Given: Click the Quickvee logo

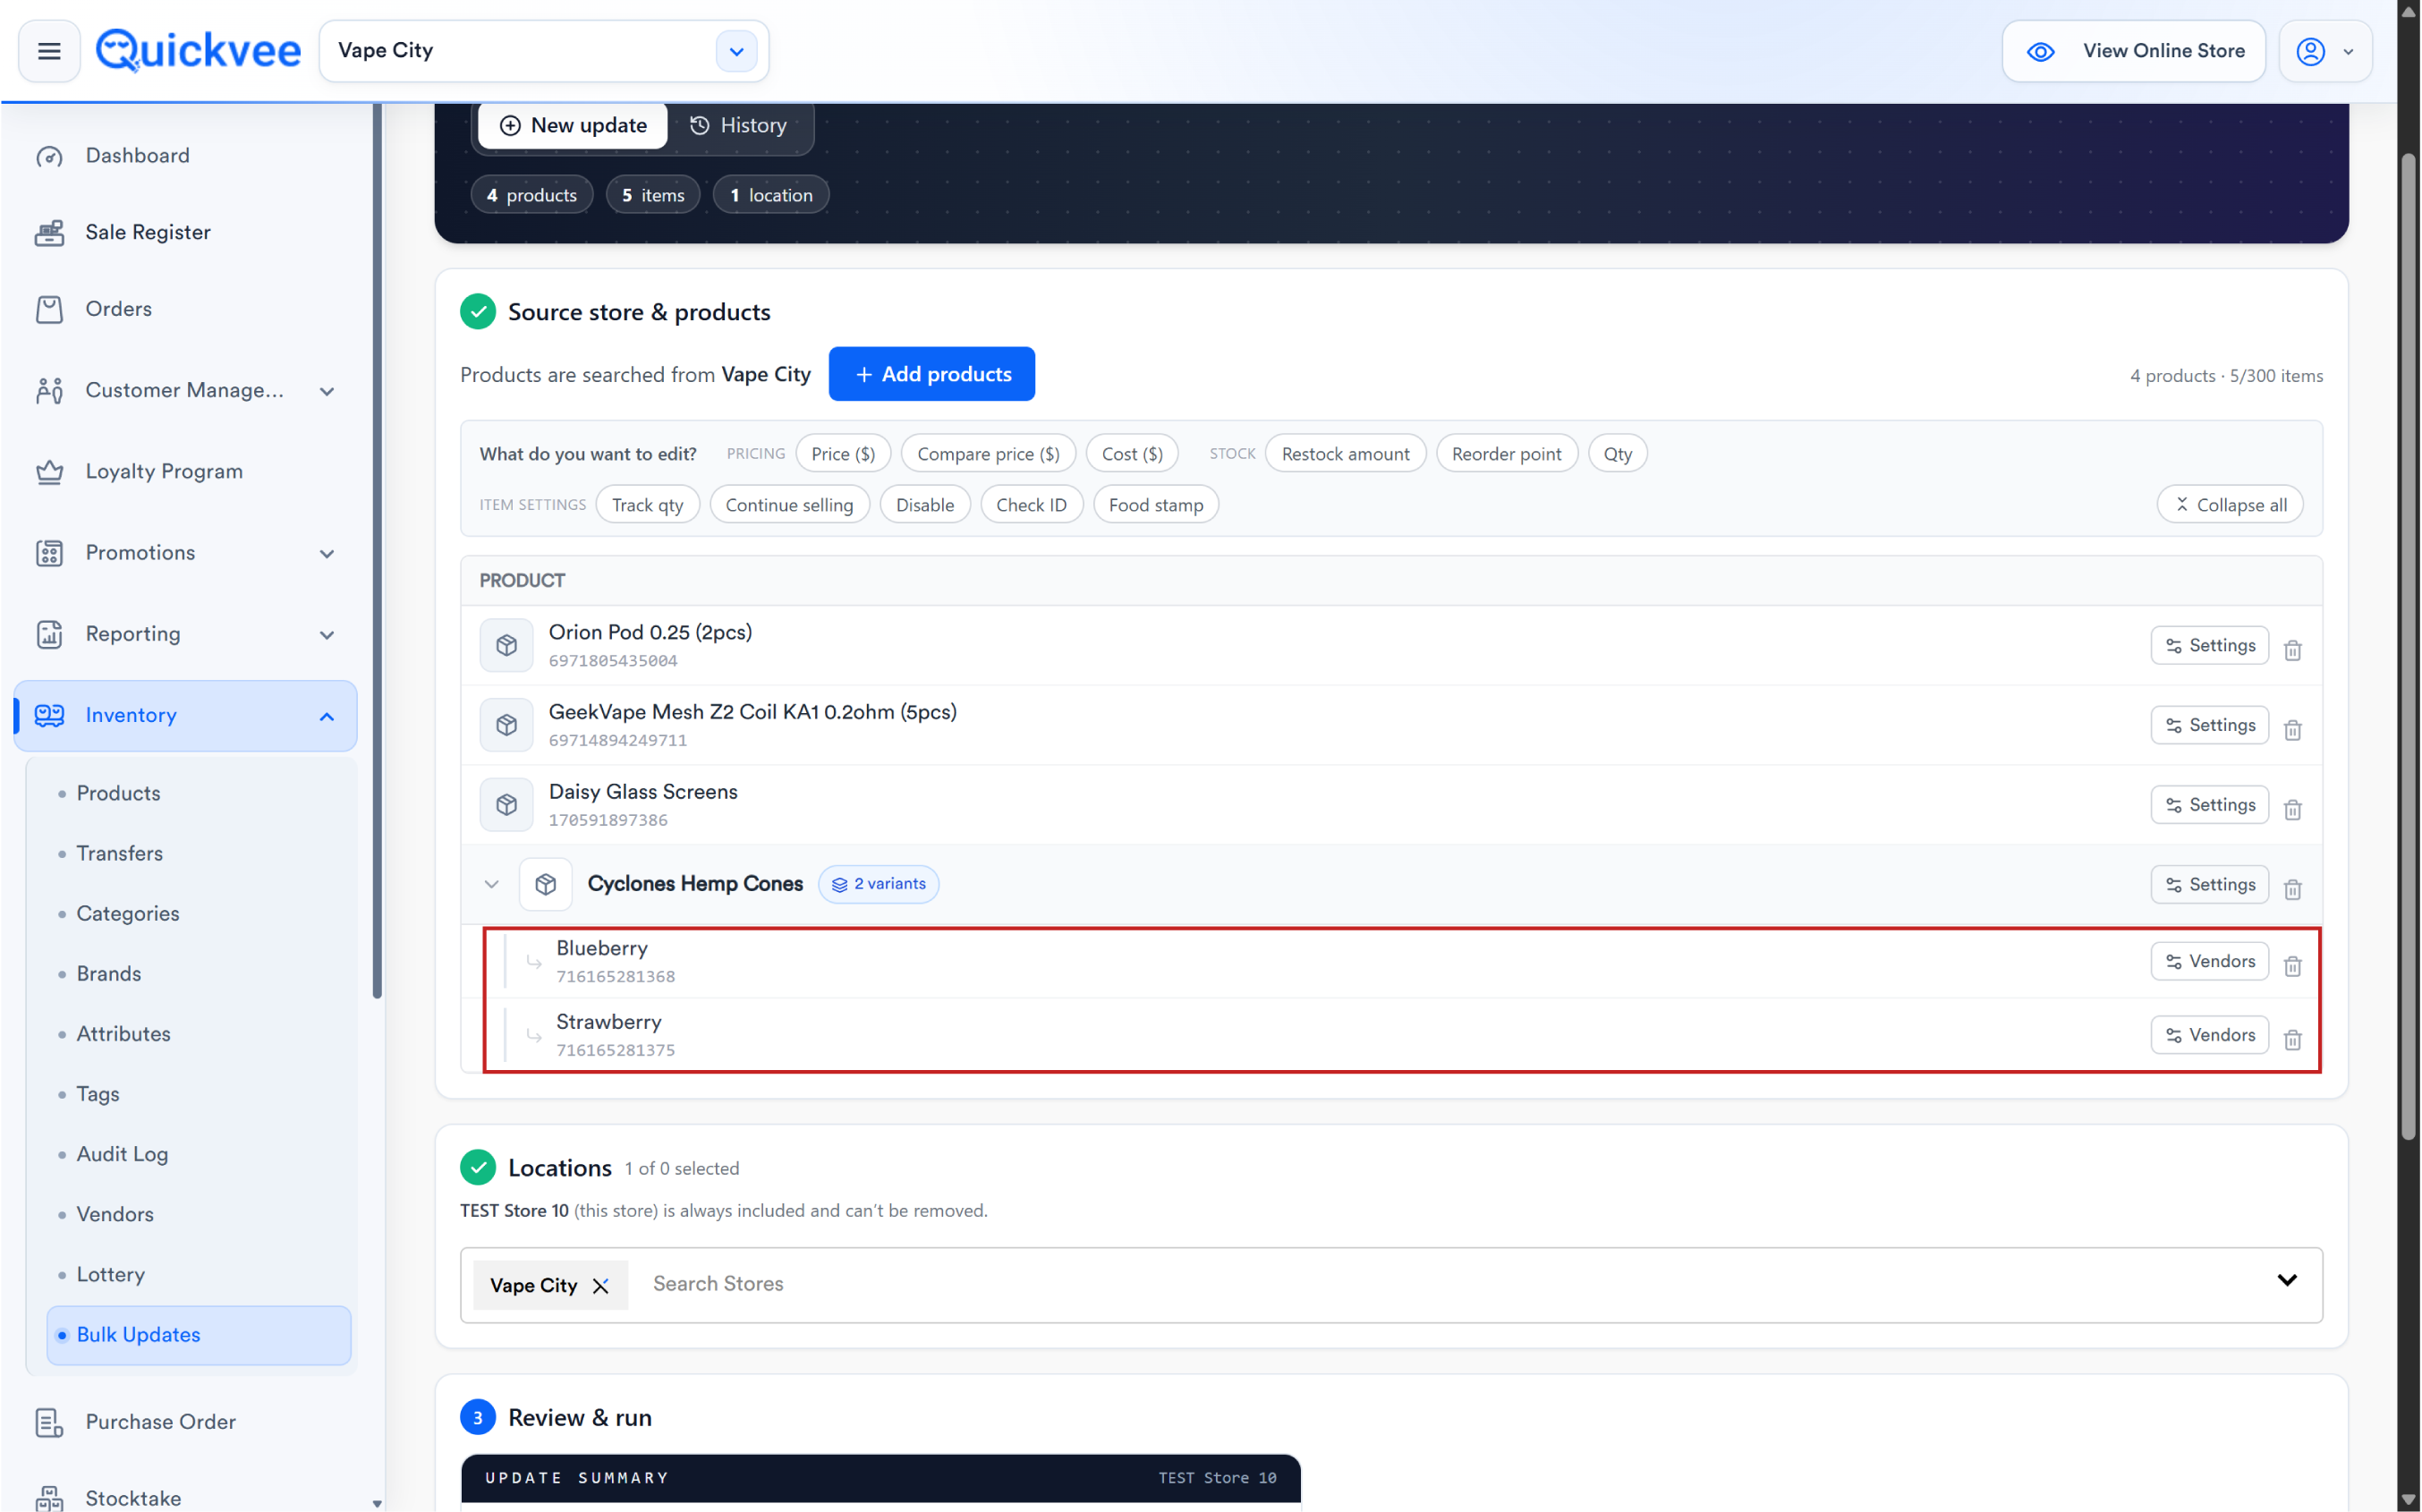Looking at the screenshot, I should pyautogui.click(x=198, y=50).
